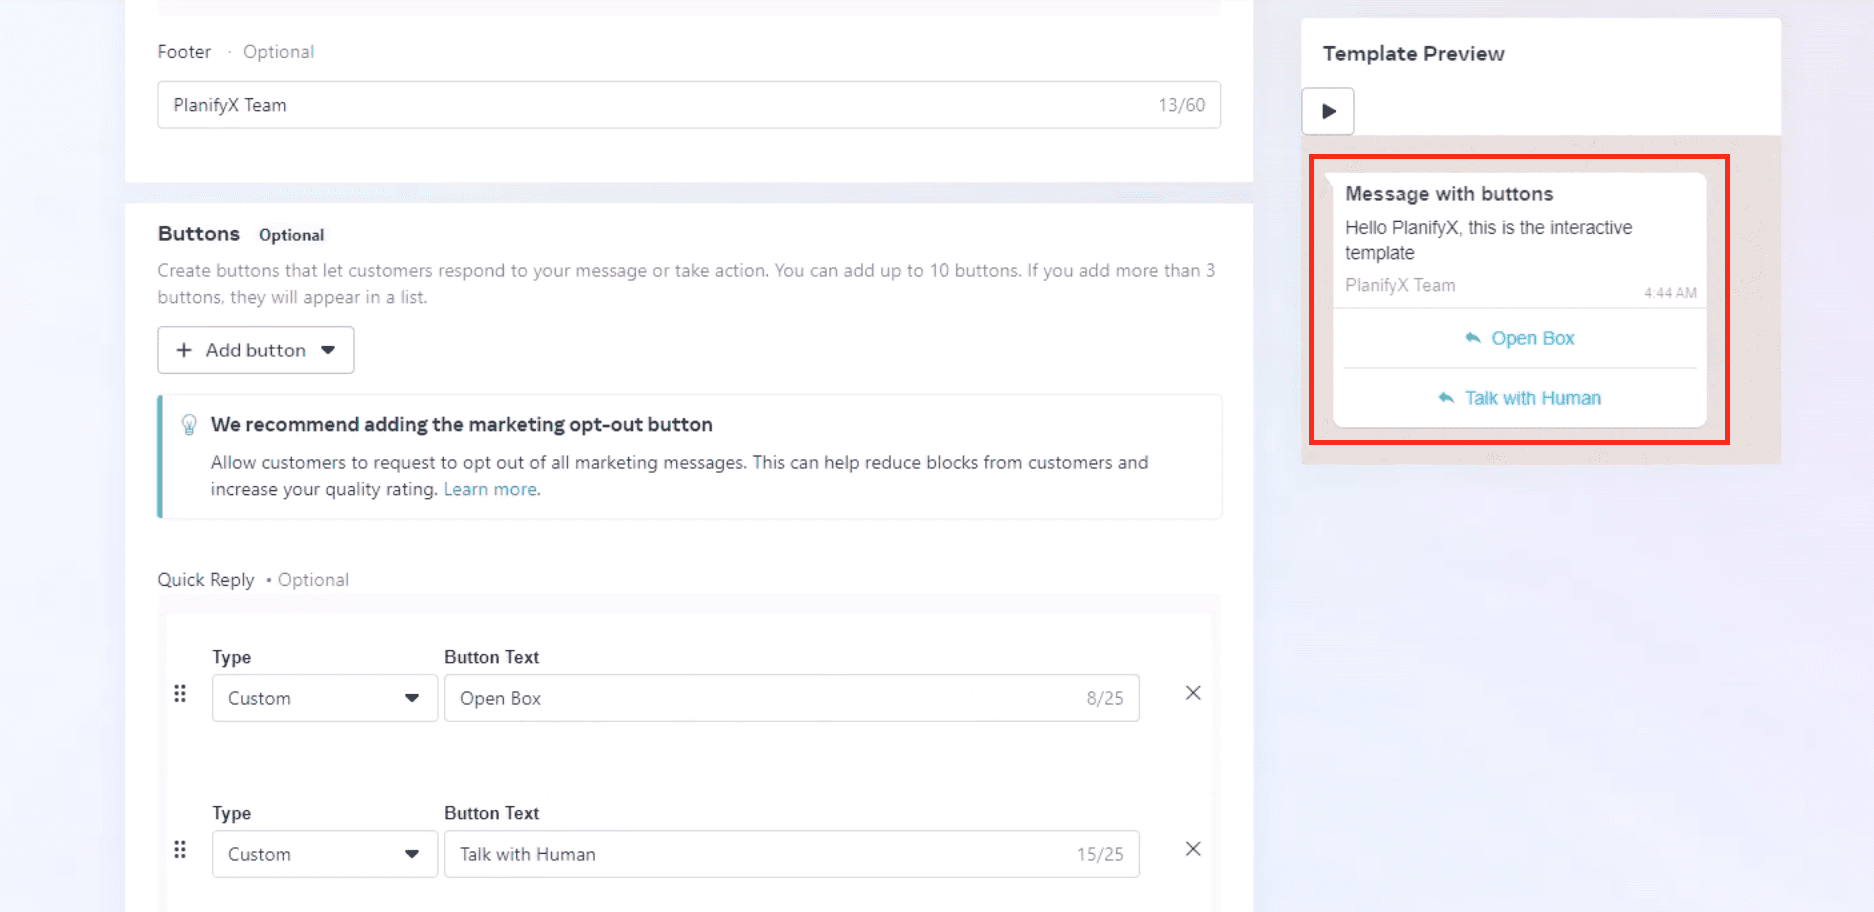
Task: Click the drag handle for the Open Box row
Action: [180, 694]
